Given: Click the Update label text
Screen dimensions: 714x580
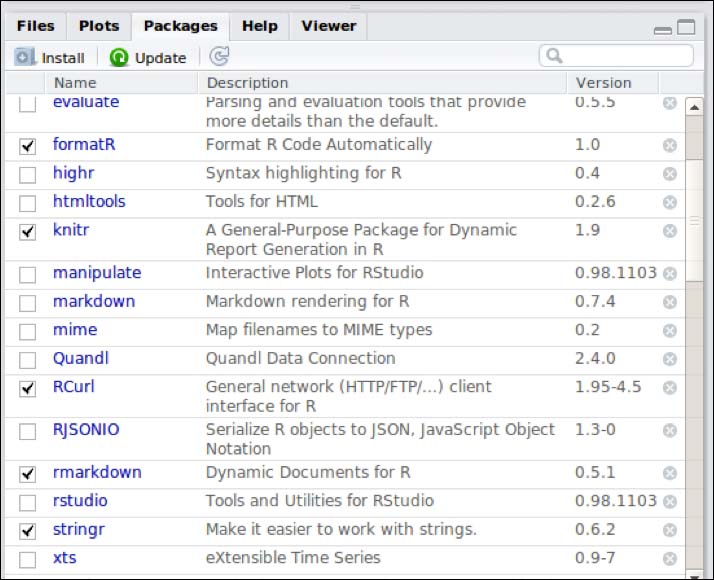Looking at the screenshot, I should (161, 58).
